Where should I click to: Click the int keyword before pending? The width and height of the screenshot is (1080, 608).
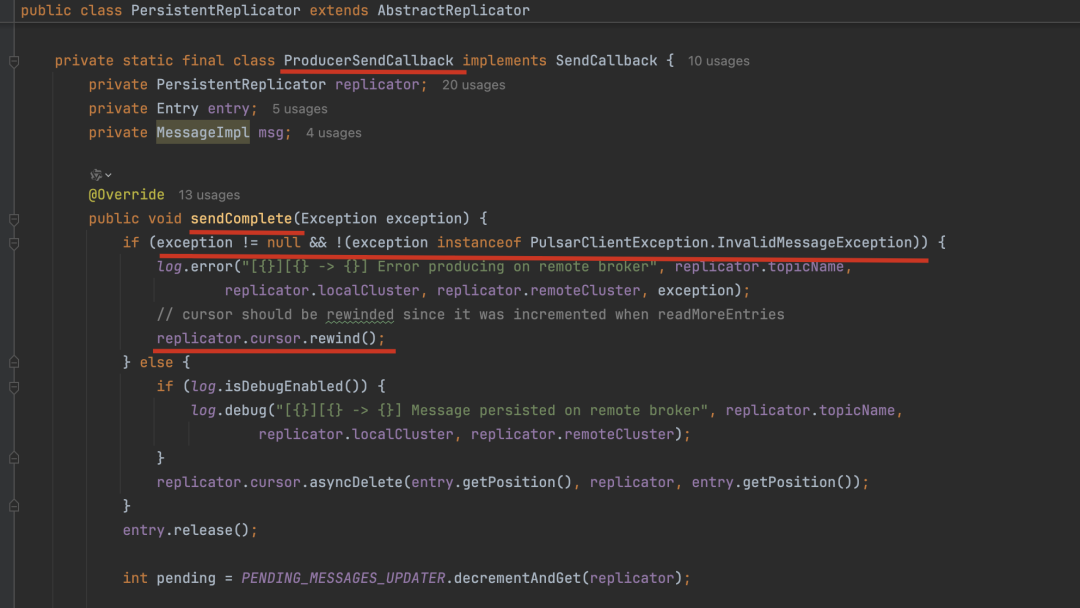pyautogui.click(x=135, y=578)
